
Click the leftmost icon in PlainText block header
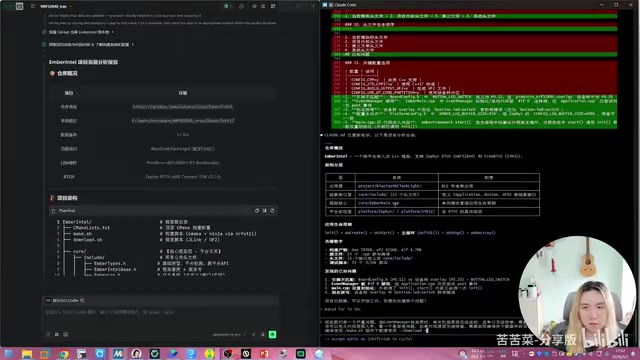coord(257,211)
